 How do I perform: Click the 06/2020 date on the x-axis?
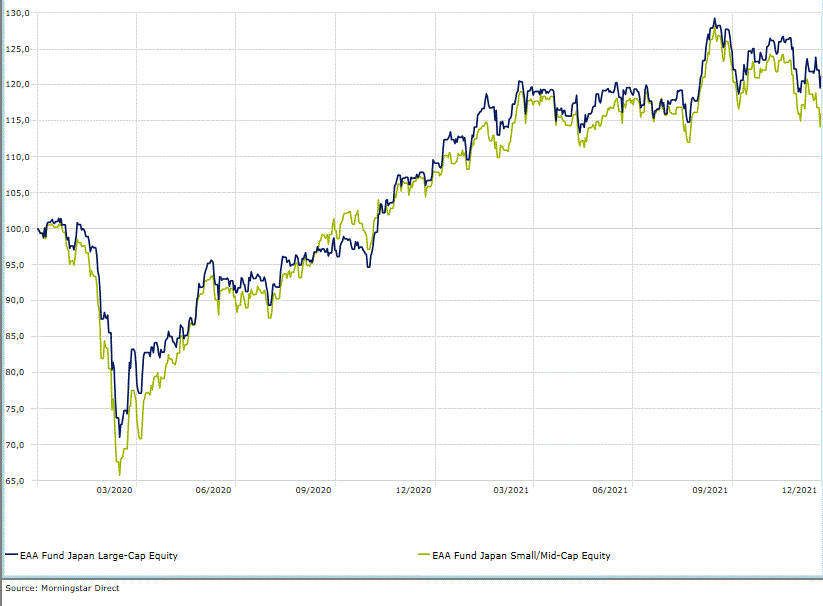215,490
